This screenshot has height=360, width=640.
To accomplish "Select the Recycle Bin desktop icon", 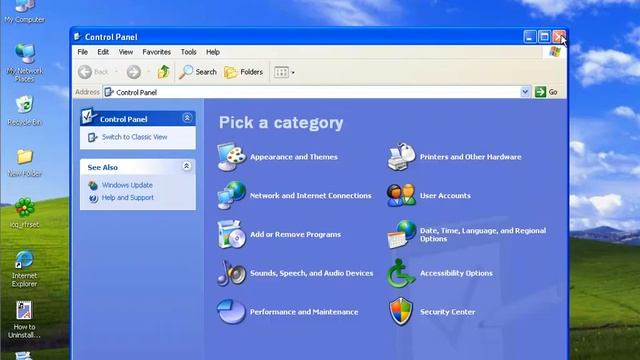I will (x=24, y=110).
